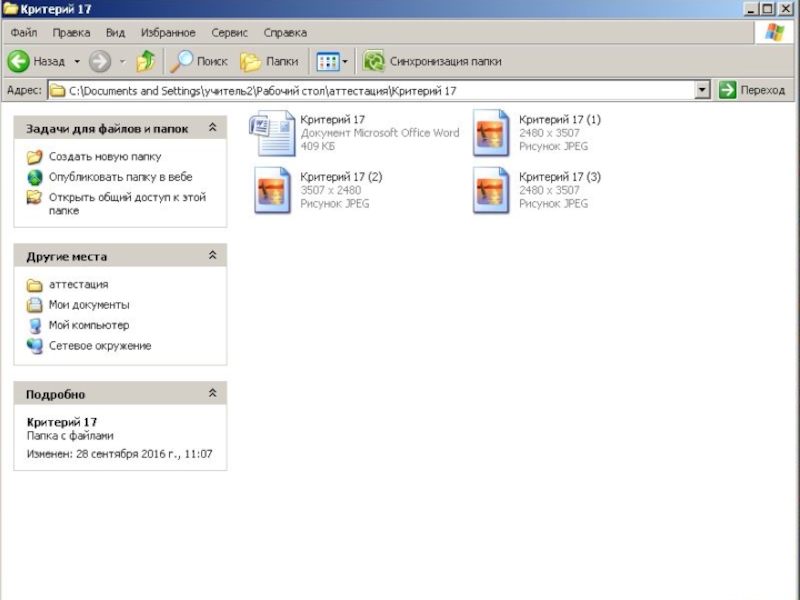Screen dimensions: 800x600
Task: Expand the Views dropdown arrow
Action: click(345, 62)
